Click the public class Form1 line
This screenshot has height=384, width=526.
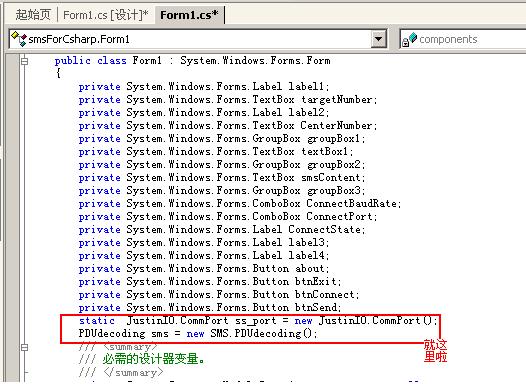click(x=193, y=61)
